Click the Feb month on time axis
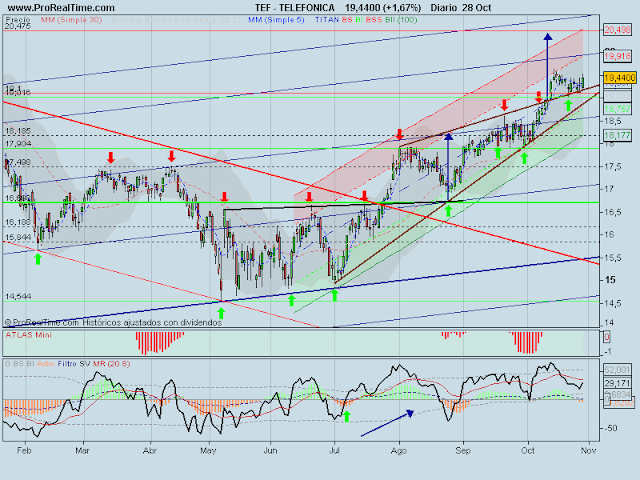This screenshot has width=640, height=480. pos(24,451)
